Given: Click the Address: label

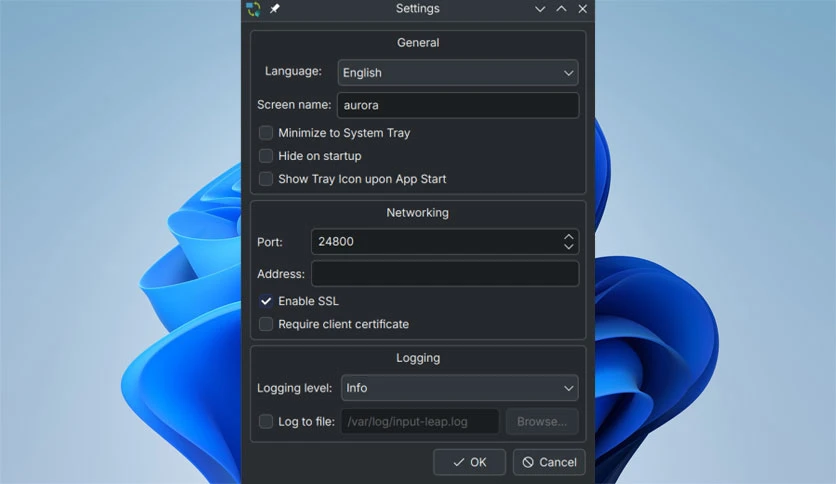Looking at the screenshot, I should (x=281, y=274).
